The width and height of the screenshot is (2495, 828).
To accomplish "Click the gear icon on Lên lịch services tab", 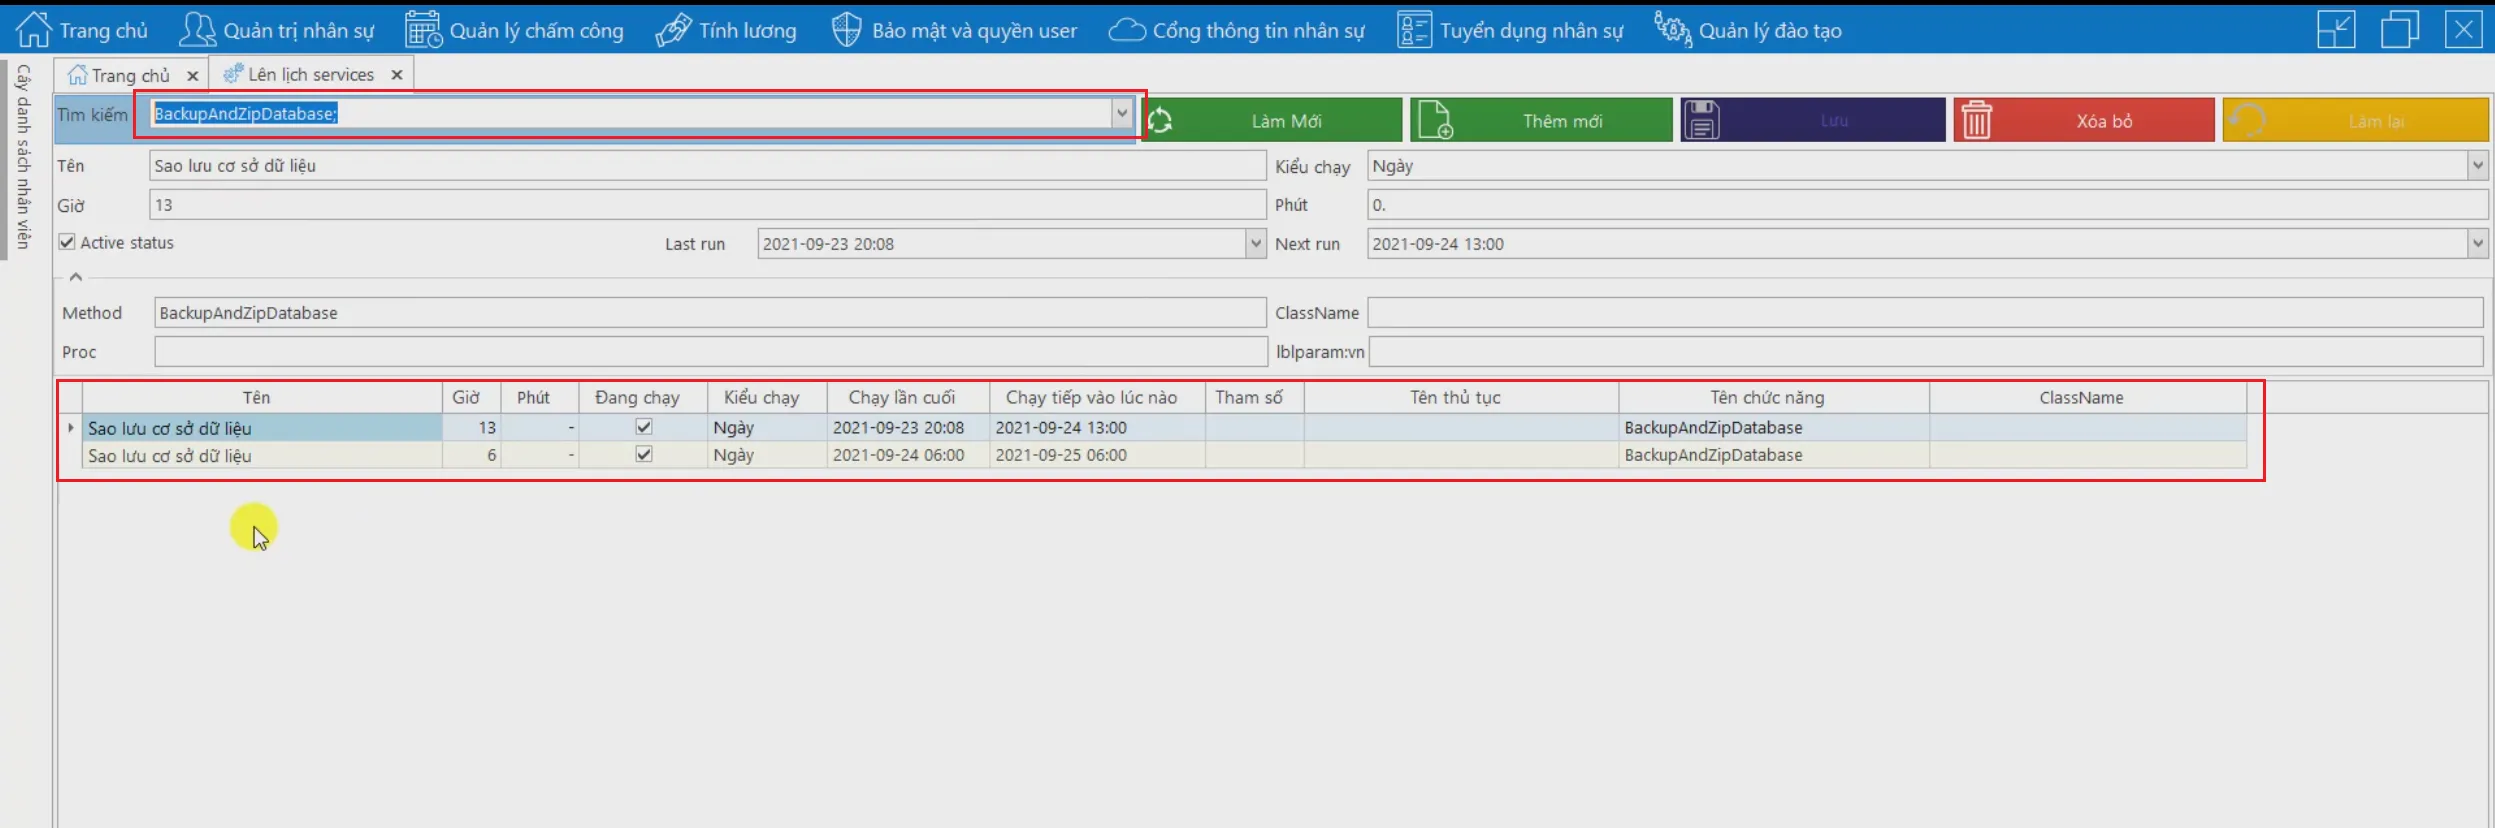I will tap(233, 74).
